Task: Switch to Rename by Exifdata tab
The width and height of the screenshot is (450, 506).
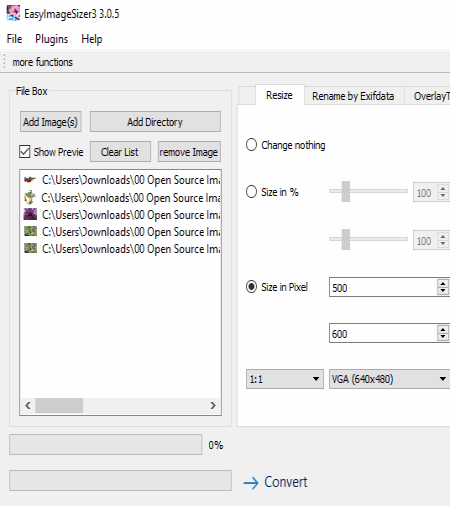Action: (353, 96)
